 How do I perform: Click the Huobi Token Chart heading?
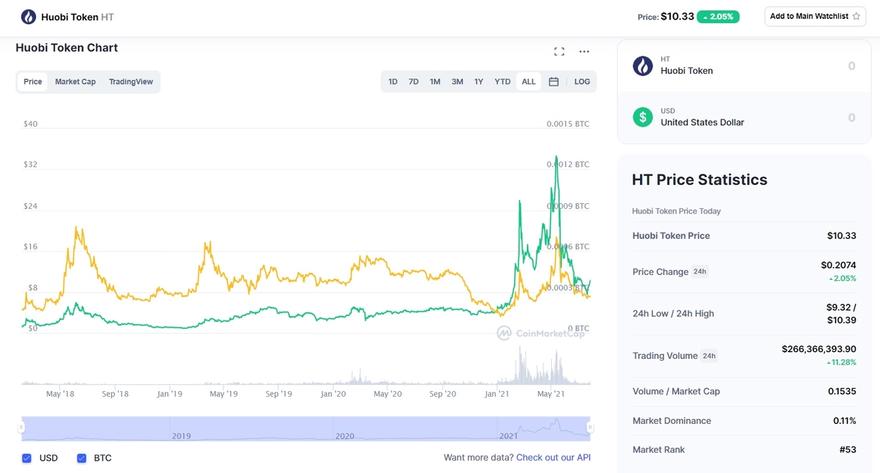click(x=67, y=48)
